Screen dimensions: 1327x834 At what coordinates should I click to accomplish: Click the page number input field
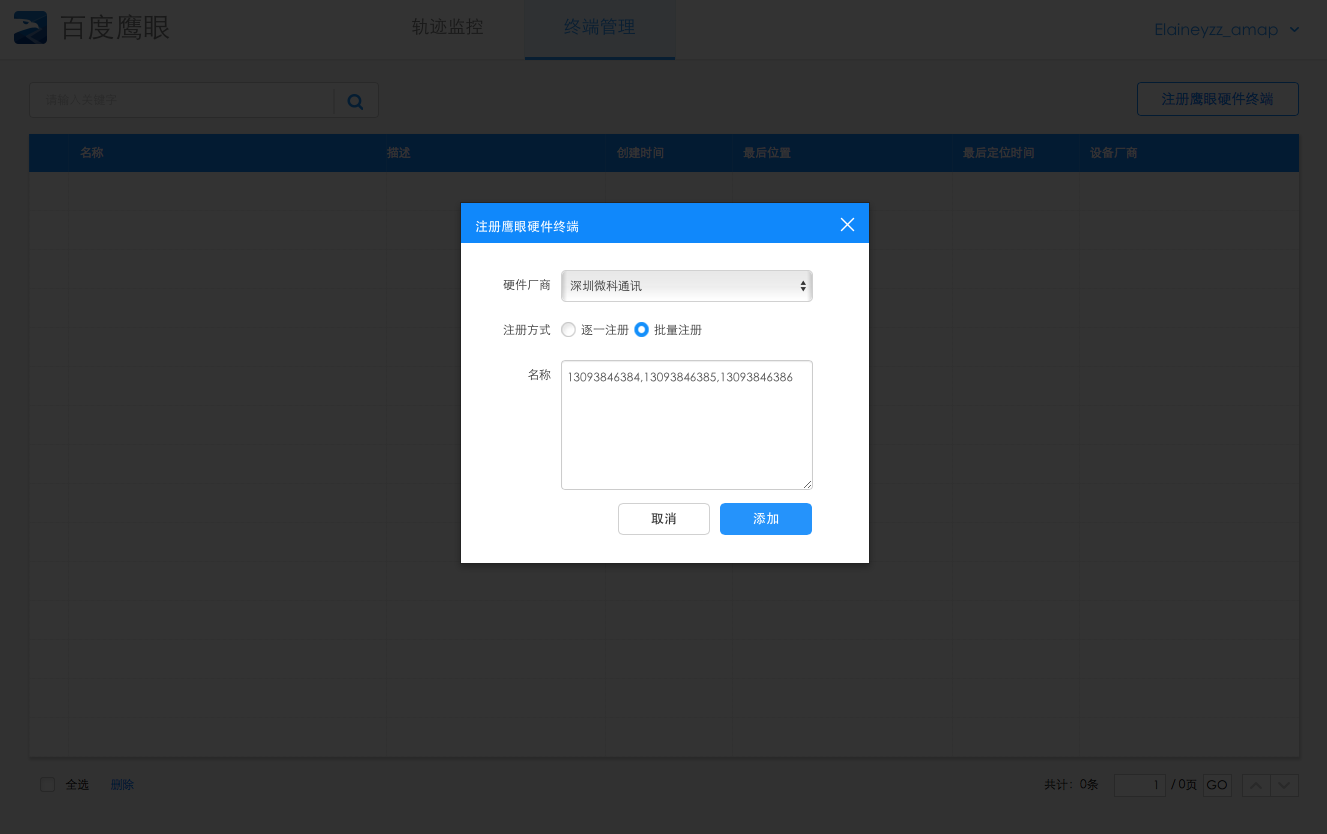(1139, 785)
